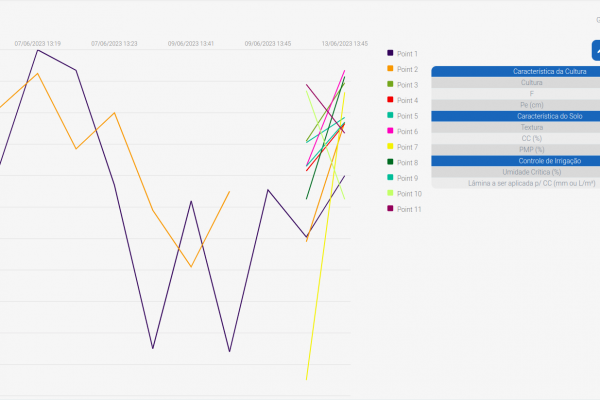Click the Point 10 legend color swatch
Screen dimensions: 600x400
pos(390,193)
